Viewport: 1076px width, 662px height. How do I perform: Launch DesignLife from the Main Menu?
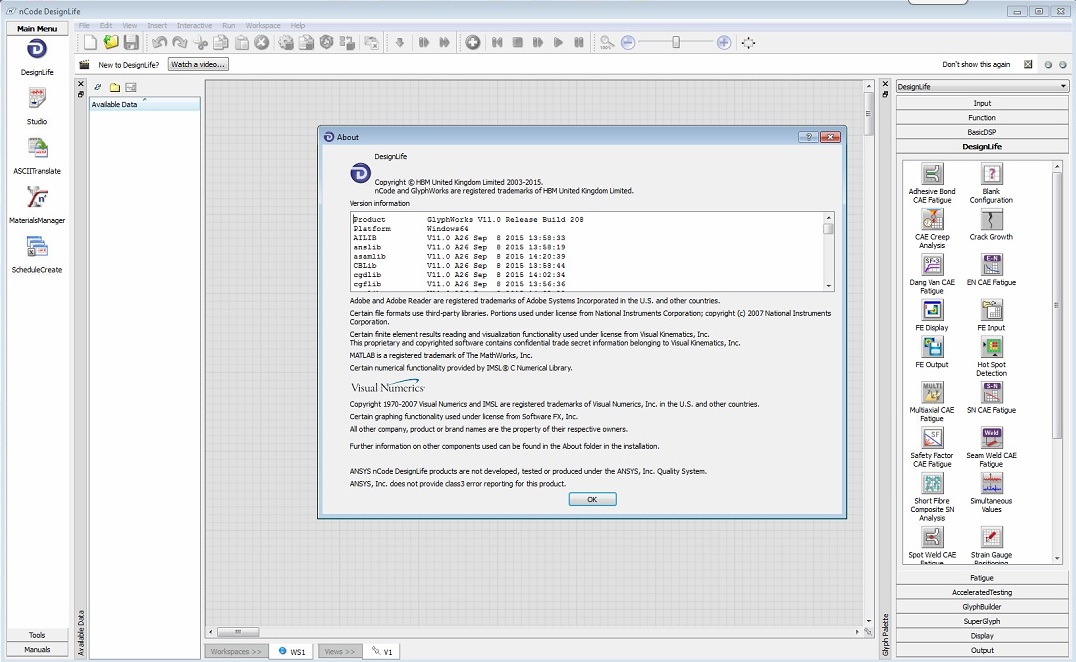[37, 57]
